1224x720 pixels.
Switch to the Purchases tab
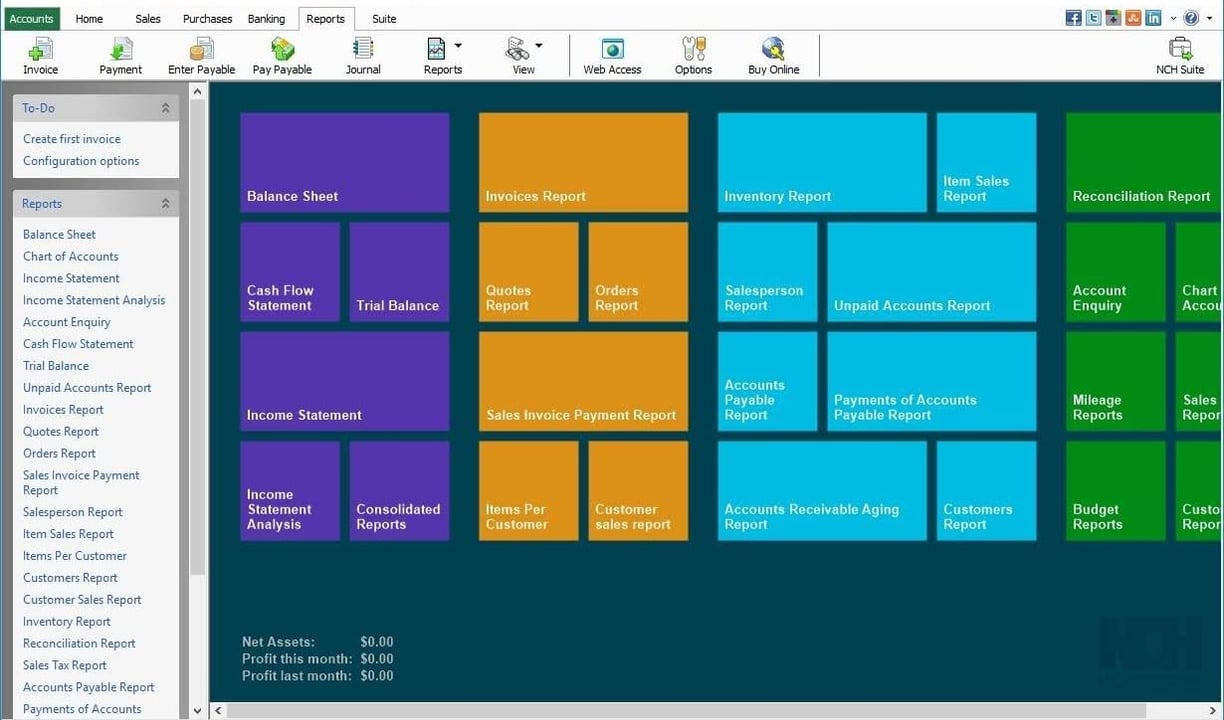tap(207, 19)
